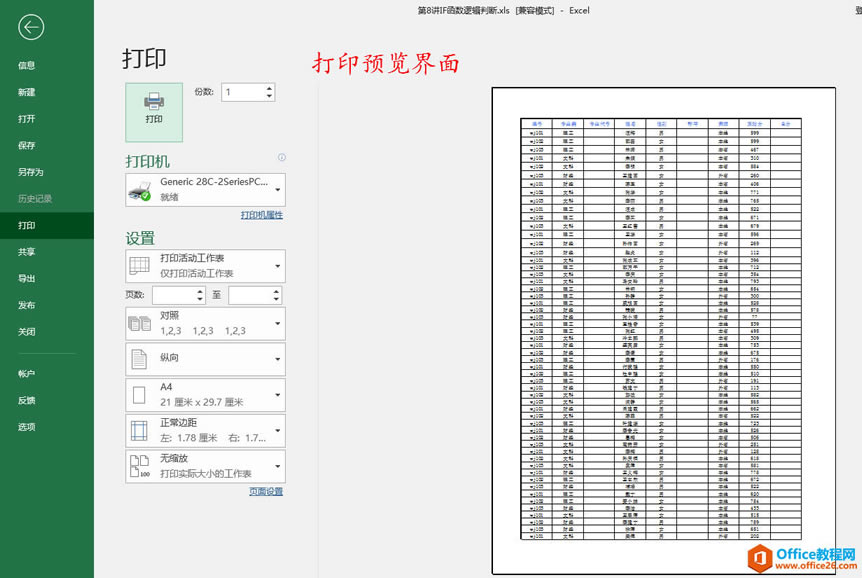Decrease the end page number
The image size is (862, 578).
click(x=276, y=300)
